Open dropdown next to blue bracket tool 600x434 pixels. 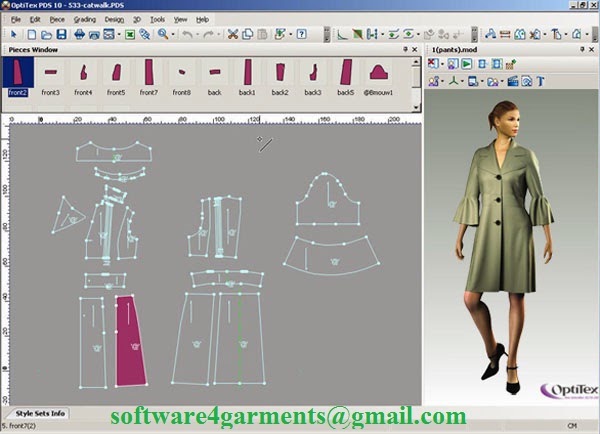tap(382, 35)
